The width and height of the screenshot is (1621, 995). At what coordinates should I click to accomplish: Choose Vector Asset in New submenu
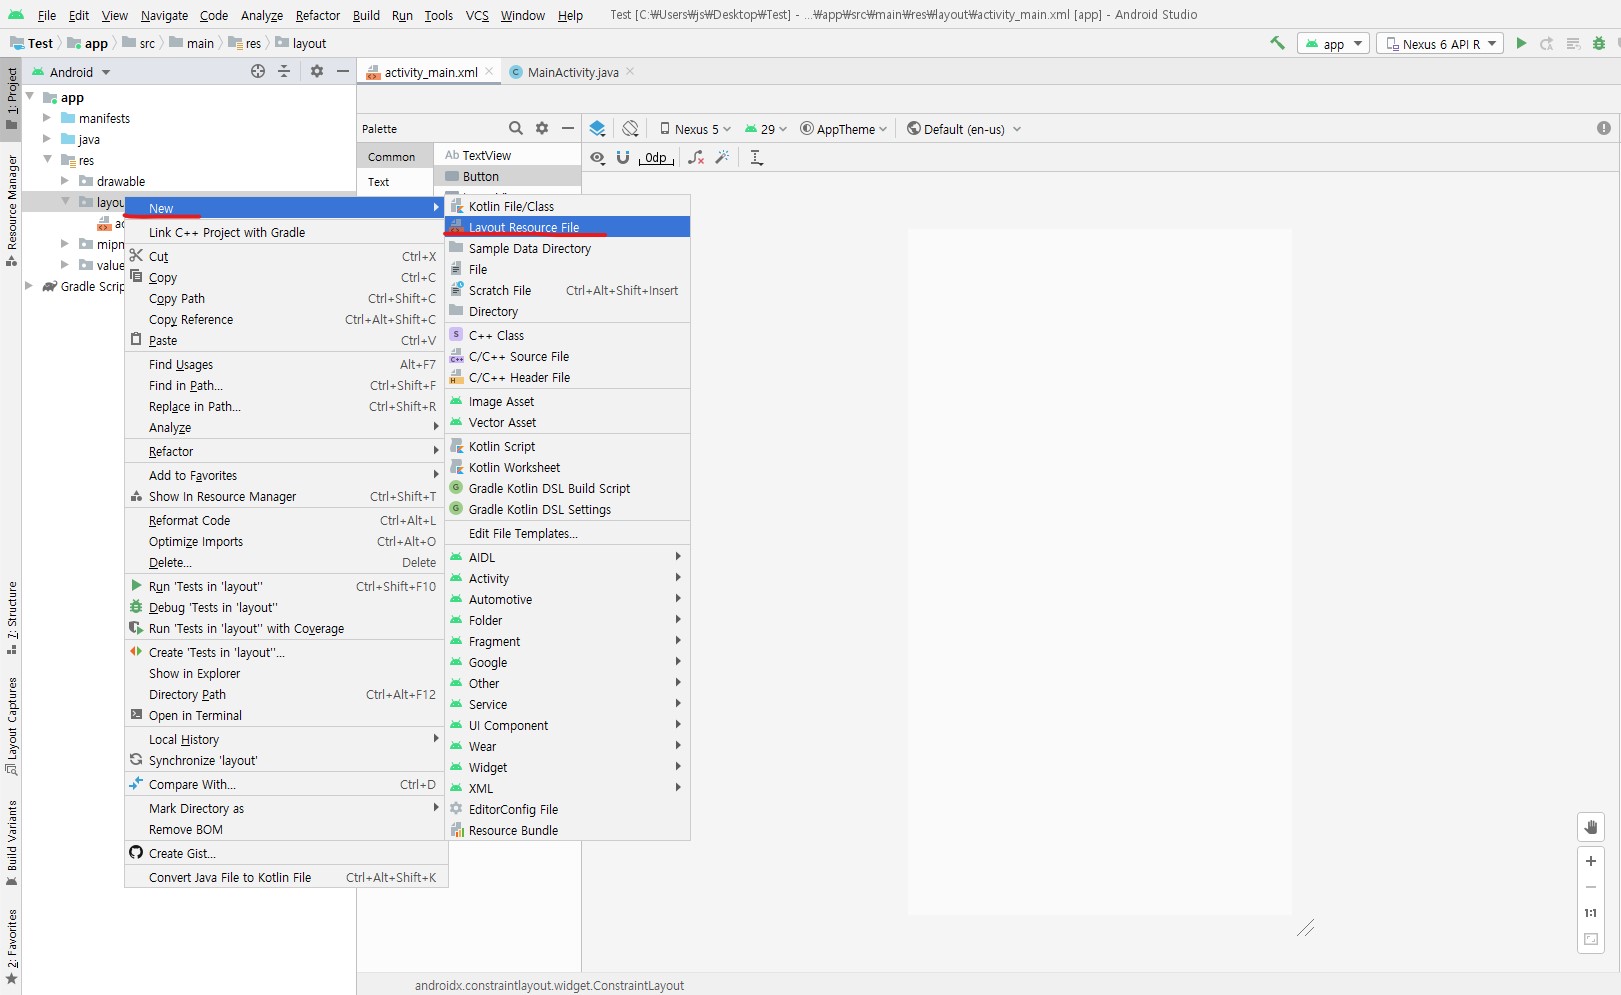click(x=567, y=422)
